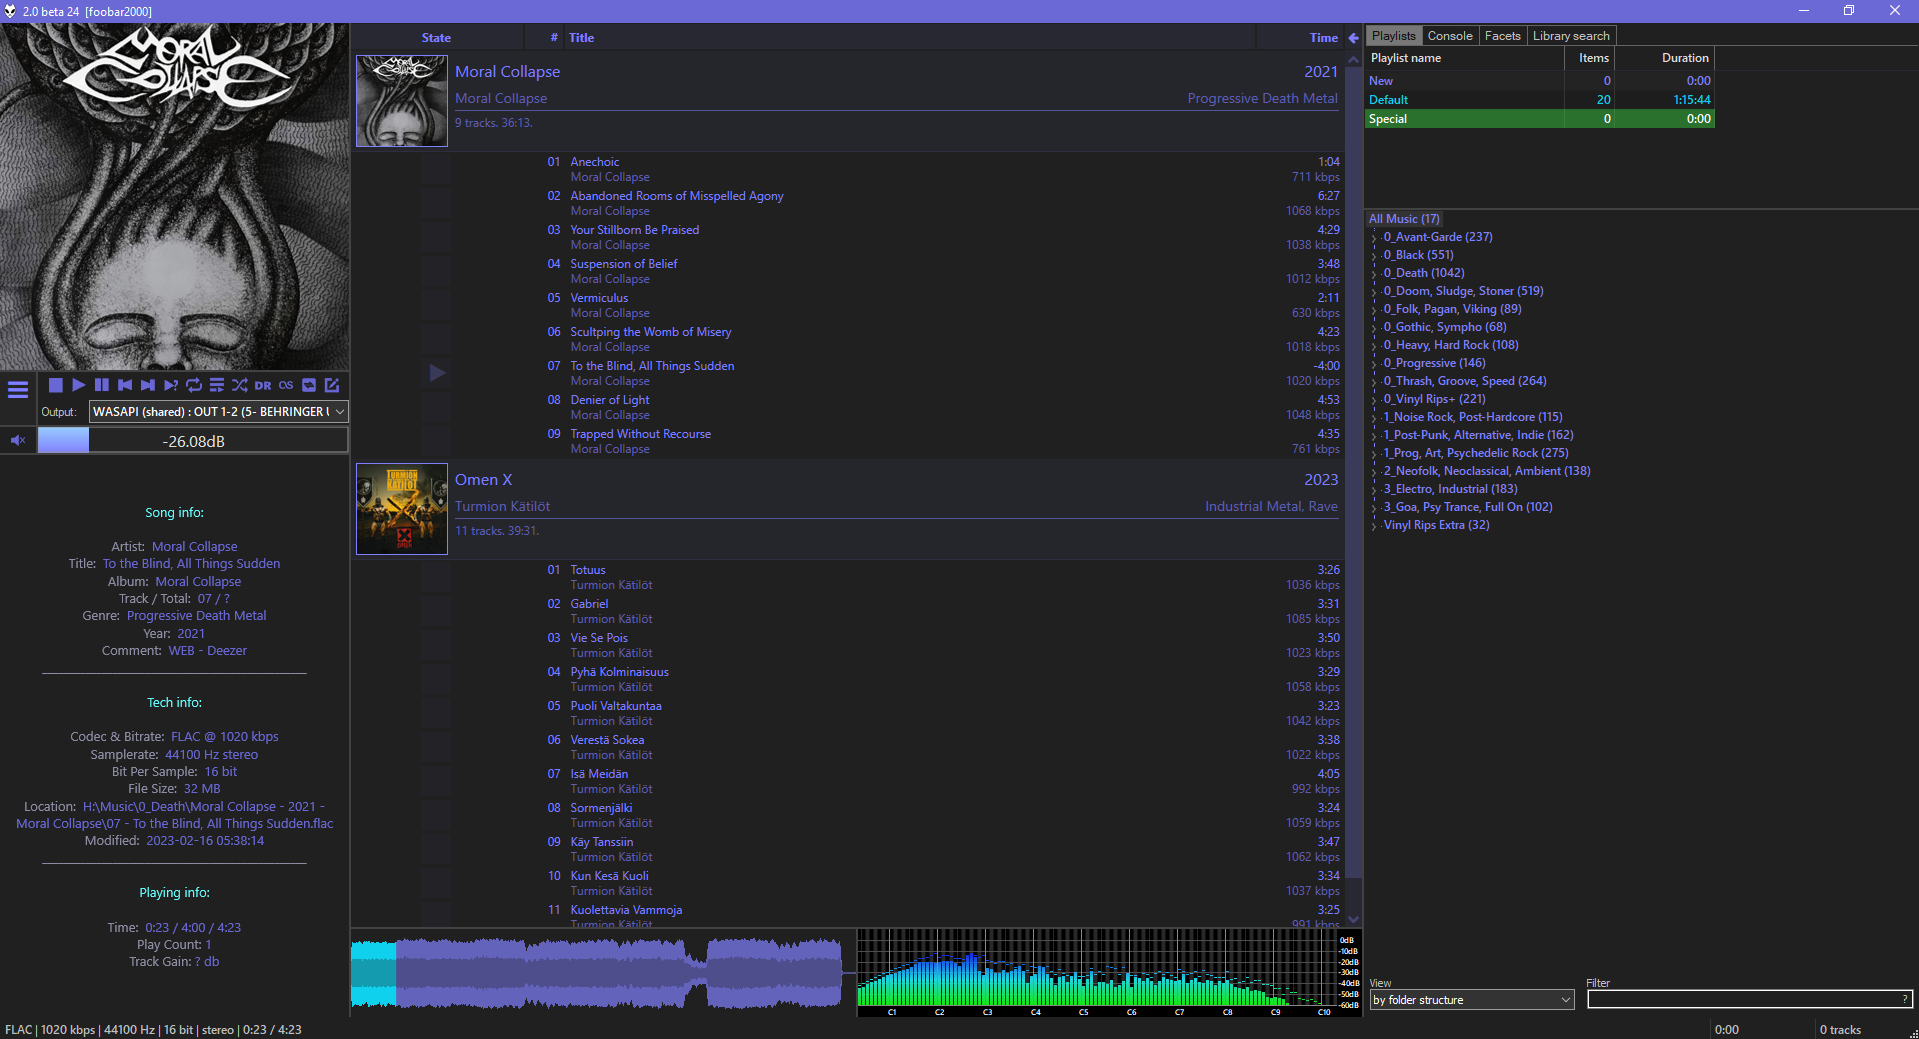1919x1039 pixels.
Task: Open the 'by folder structure' view dropdown
Action: (x=1471, y=1000)
